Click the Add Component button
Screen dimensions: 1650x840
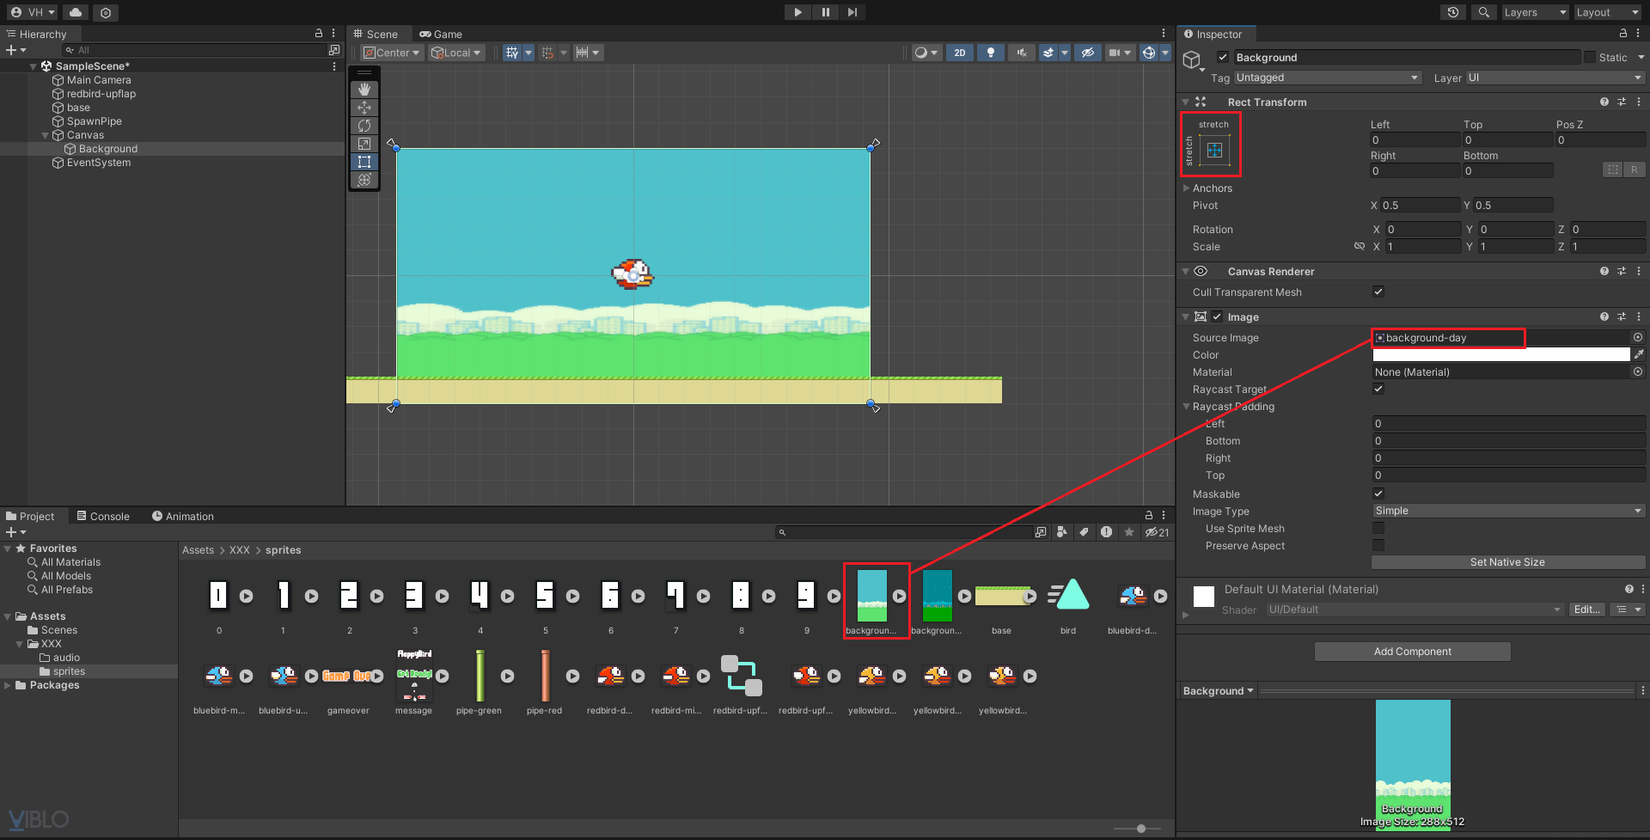tap(1412, 652)
